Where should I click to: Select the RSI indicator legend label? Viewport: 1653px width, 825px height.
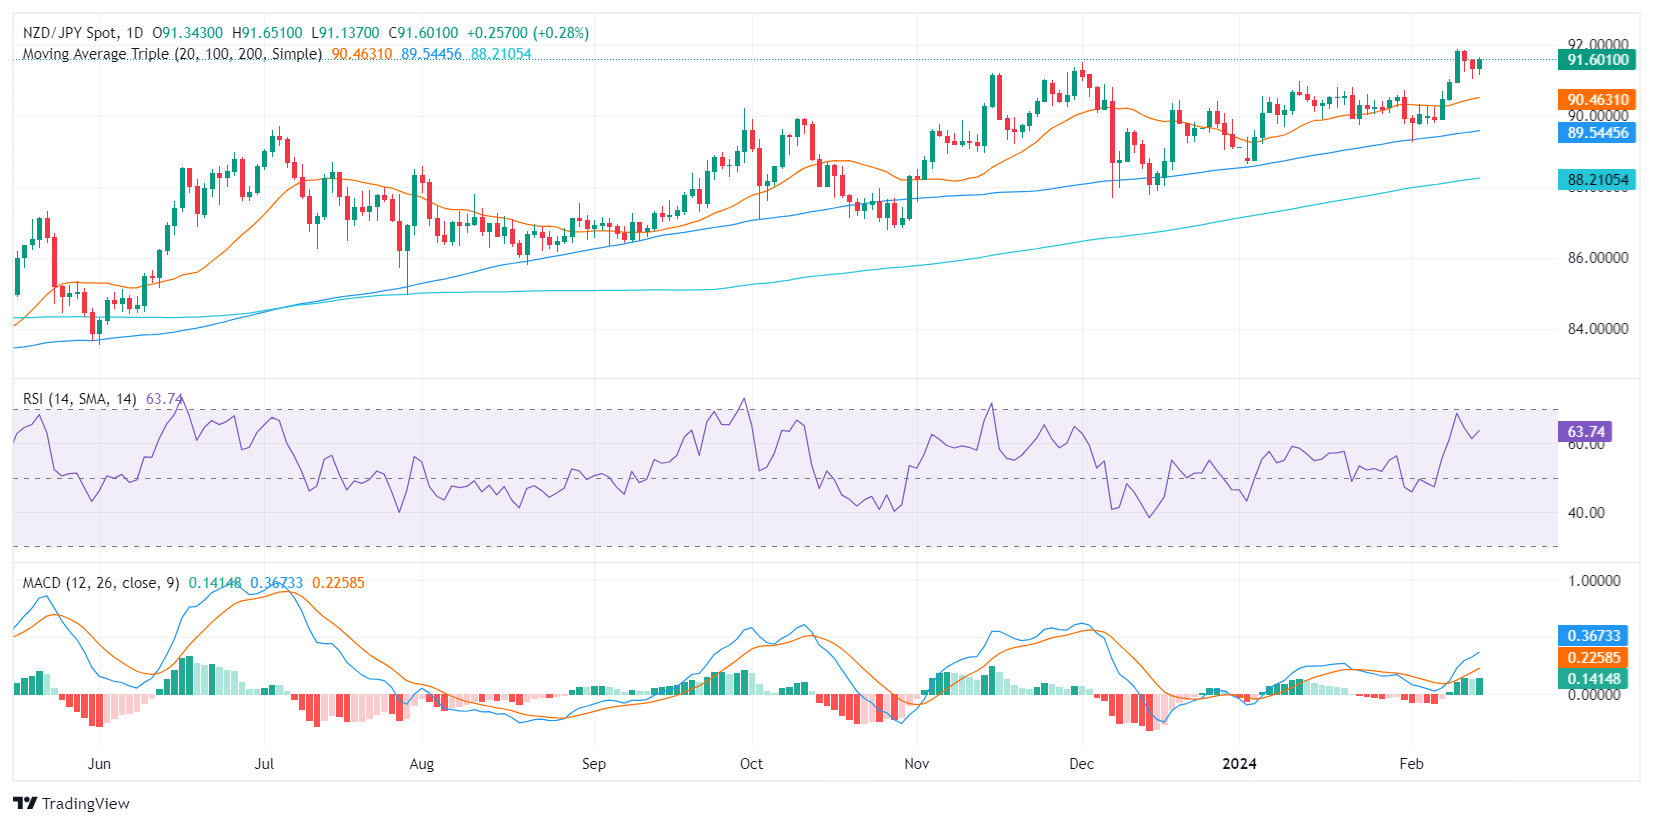tap(79, 399)
